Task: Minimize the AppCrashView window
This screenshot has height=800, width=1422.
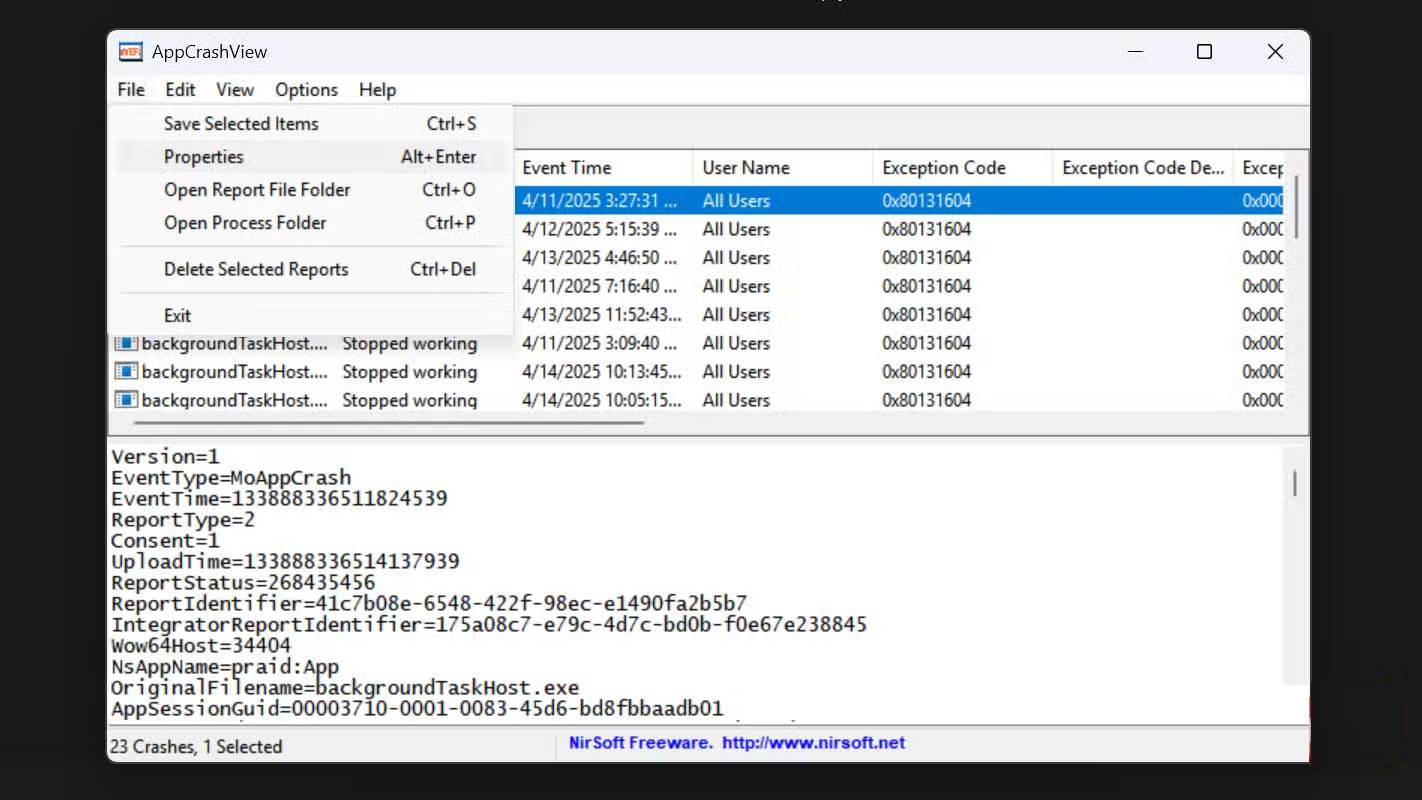Action: pos(1134,52)
